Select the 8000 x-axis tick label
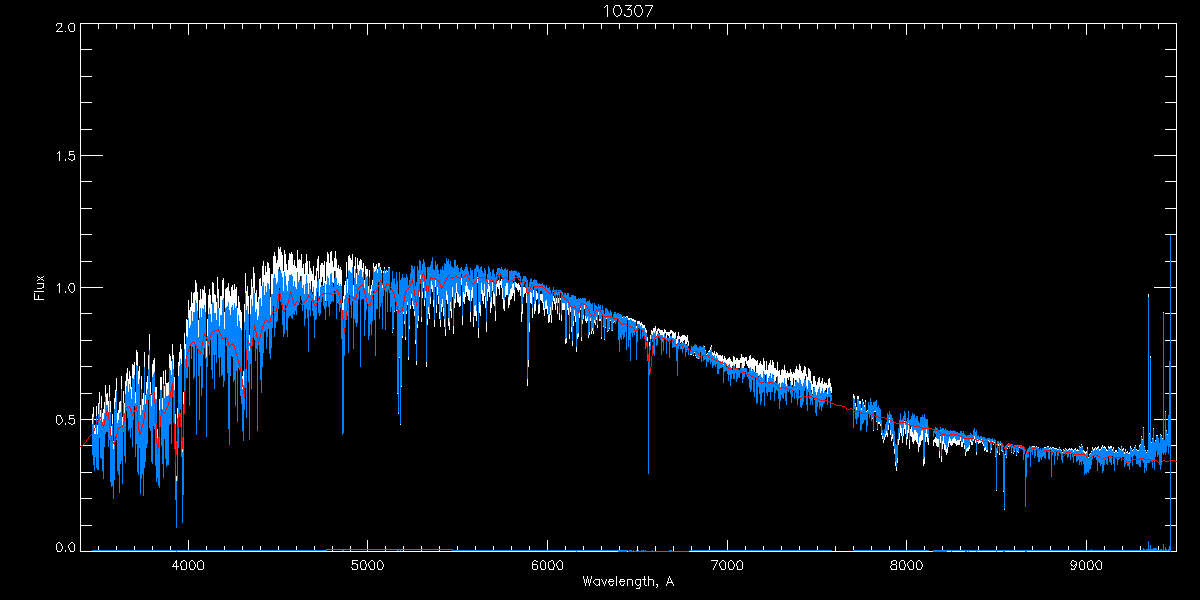1200x600 pixels. [906, 565]
